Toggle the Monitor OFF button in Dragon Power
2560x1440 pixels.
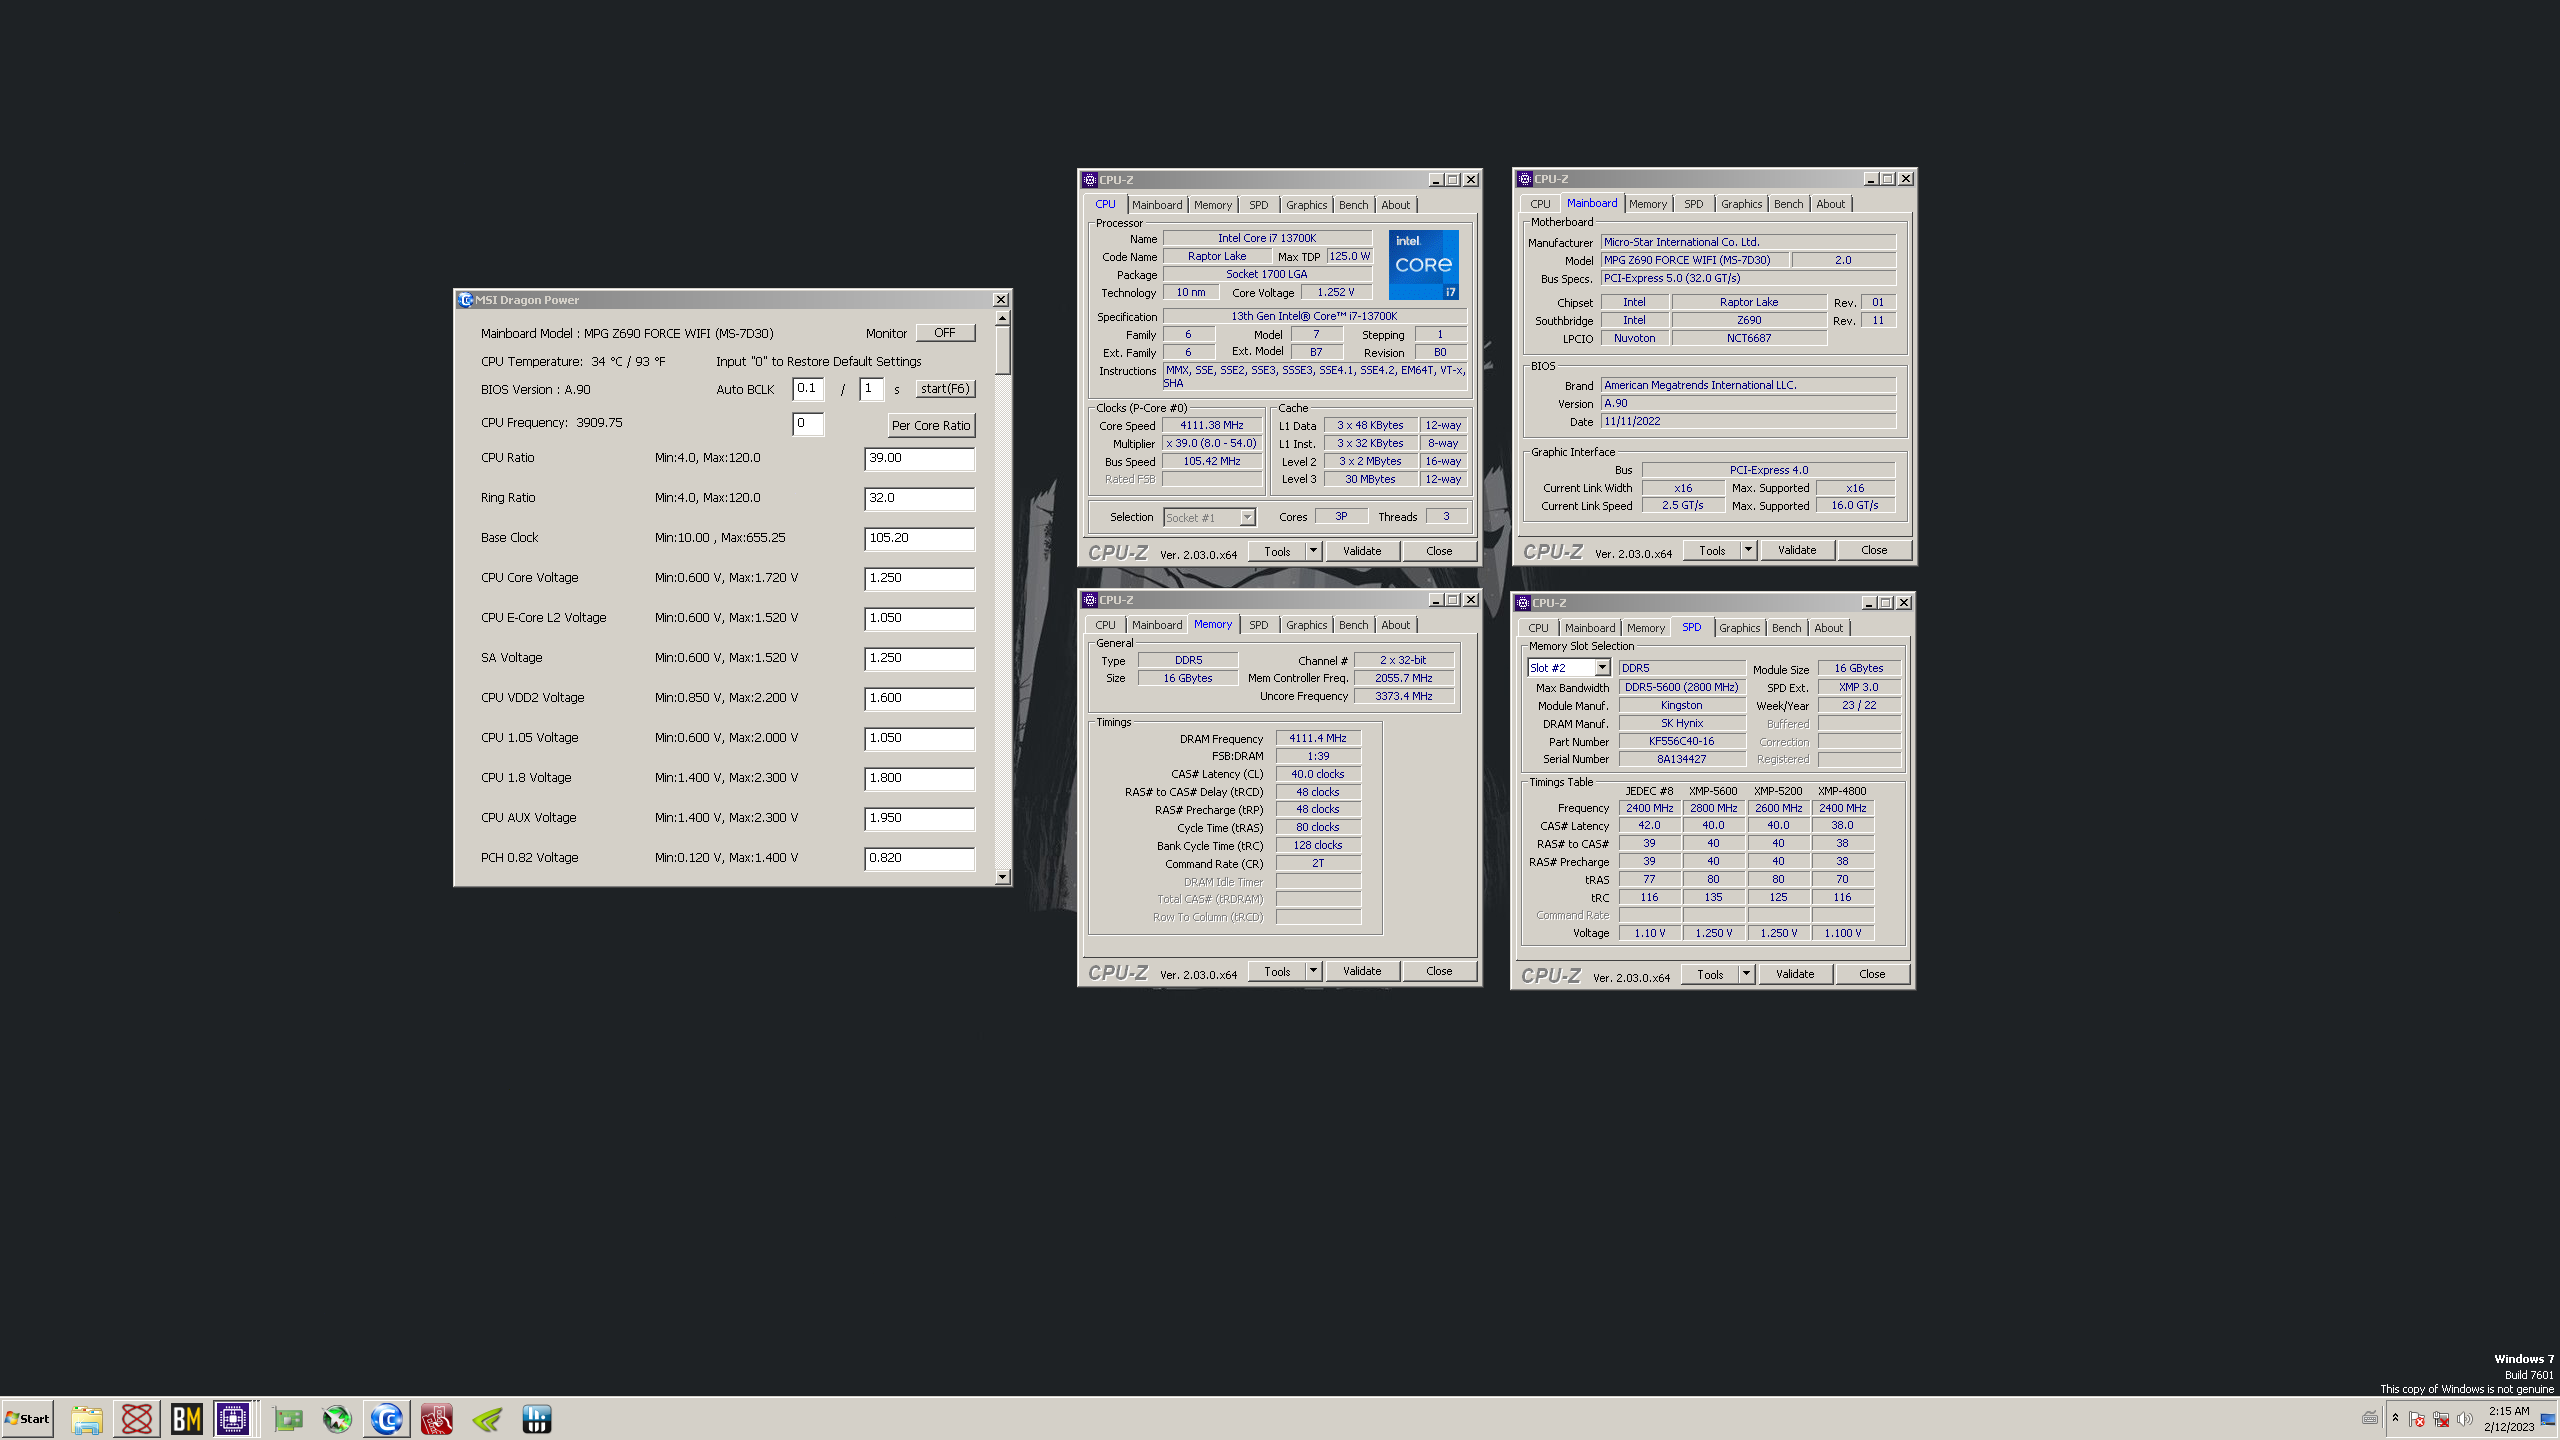945,333
